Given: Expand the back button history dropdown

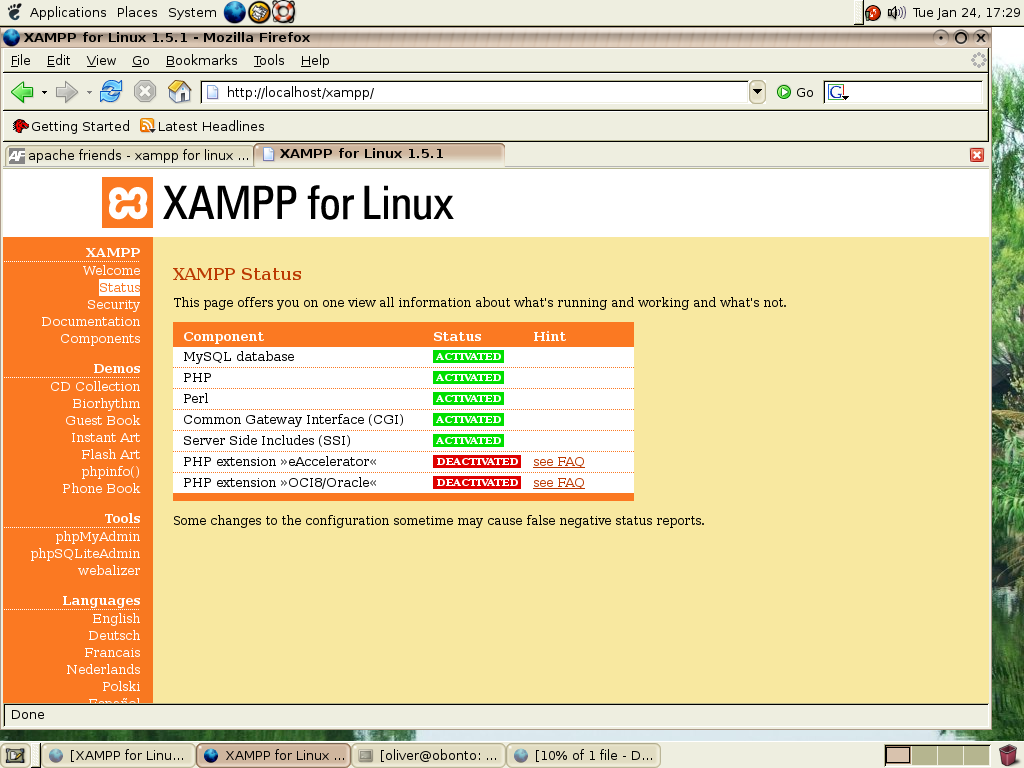Looking at the screenshot, I should tap(44, 92).
